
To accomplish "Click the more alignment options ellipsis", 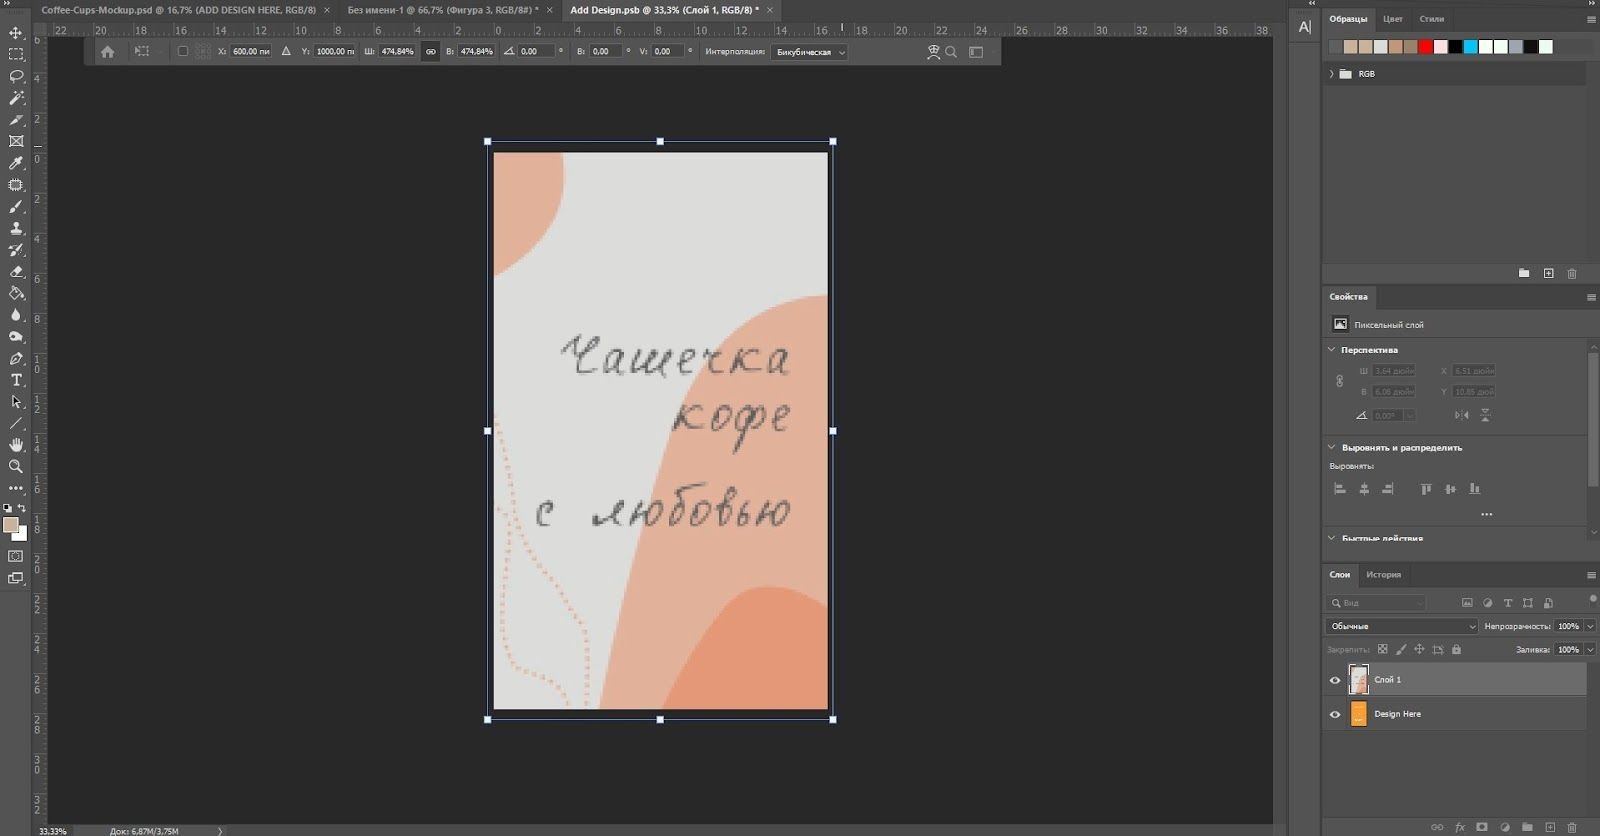I will pos(1486,514).
